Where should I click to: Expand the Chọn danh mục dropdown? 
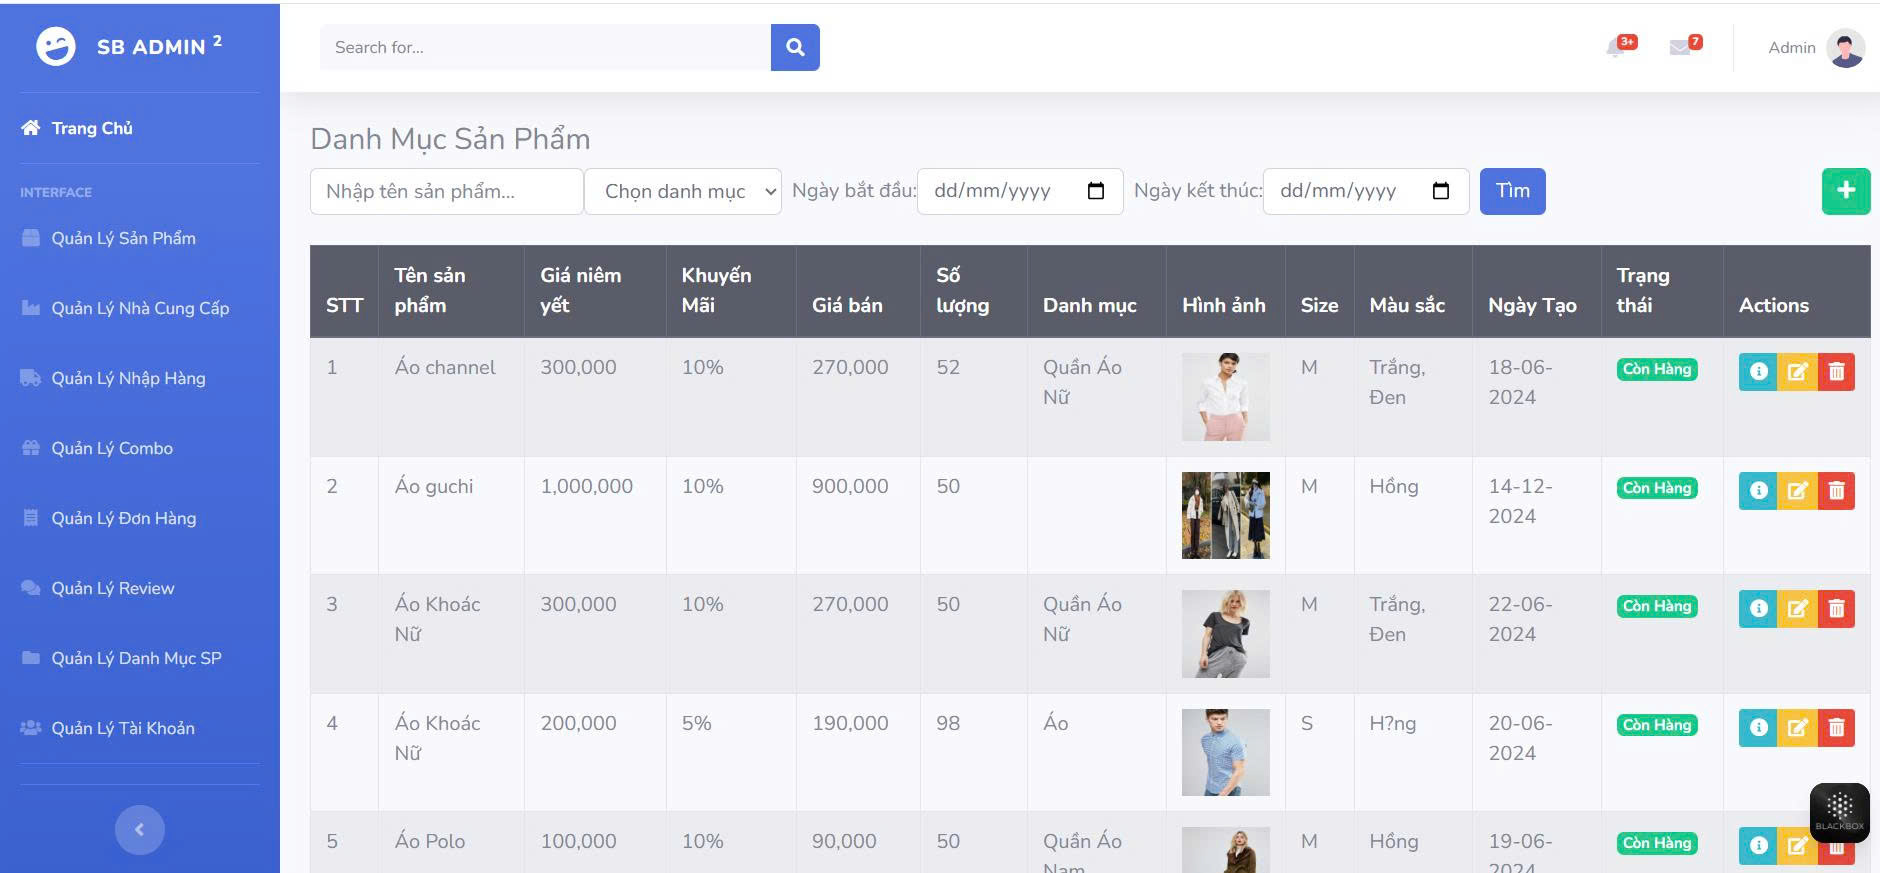tap(683, 191)
